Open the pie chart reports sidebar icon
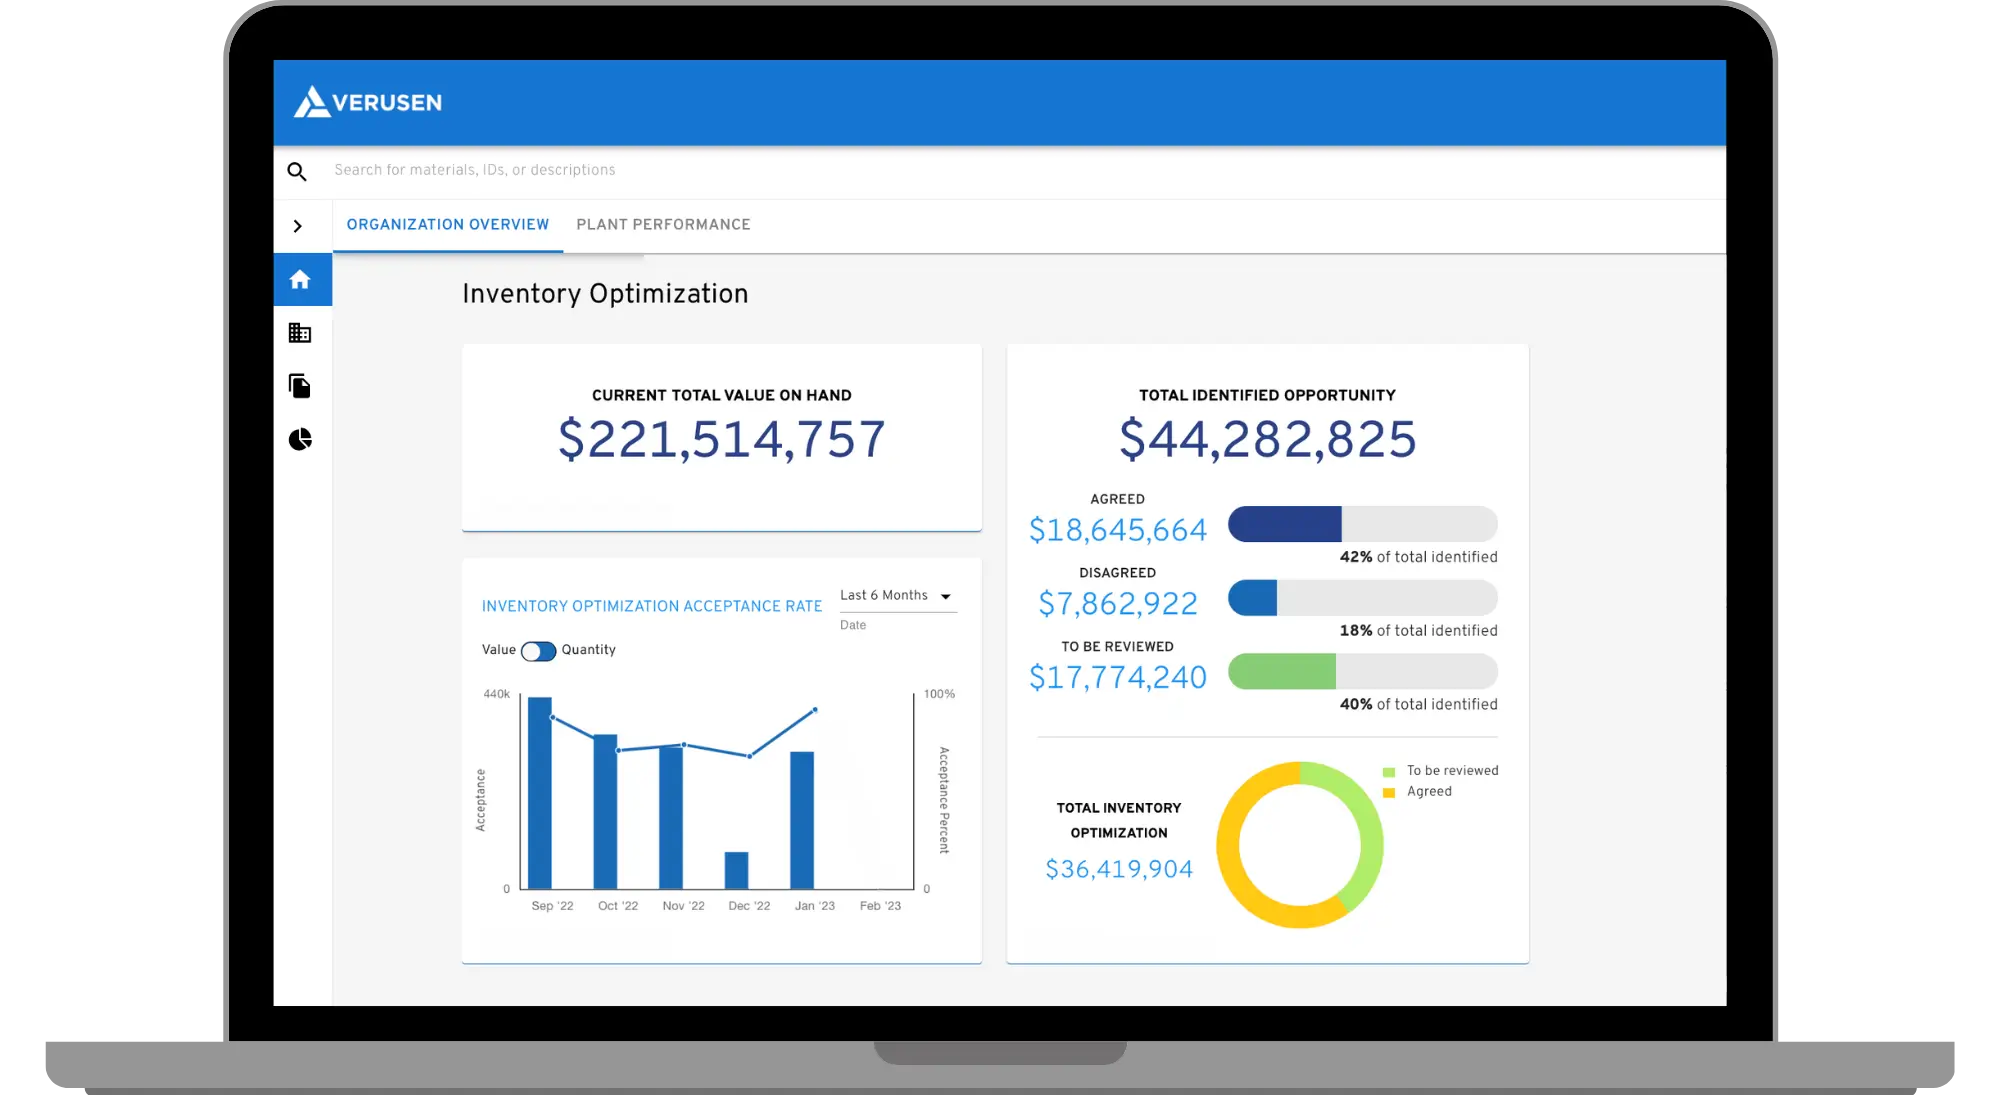Viewport: 2000px width, 1118px height. (300, 439)
